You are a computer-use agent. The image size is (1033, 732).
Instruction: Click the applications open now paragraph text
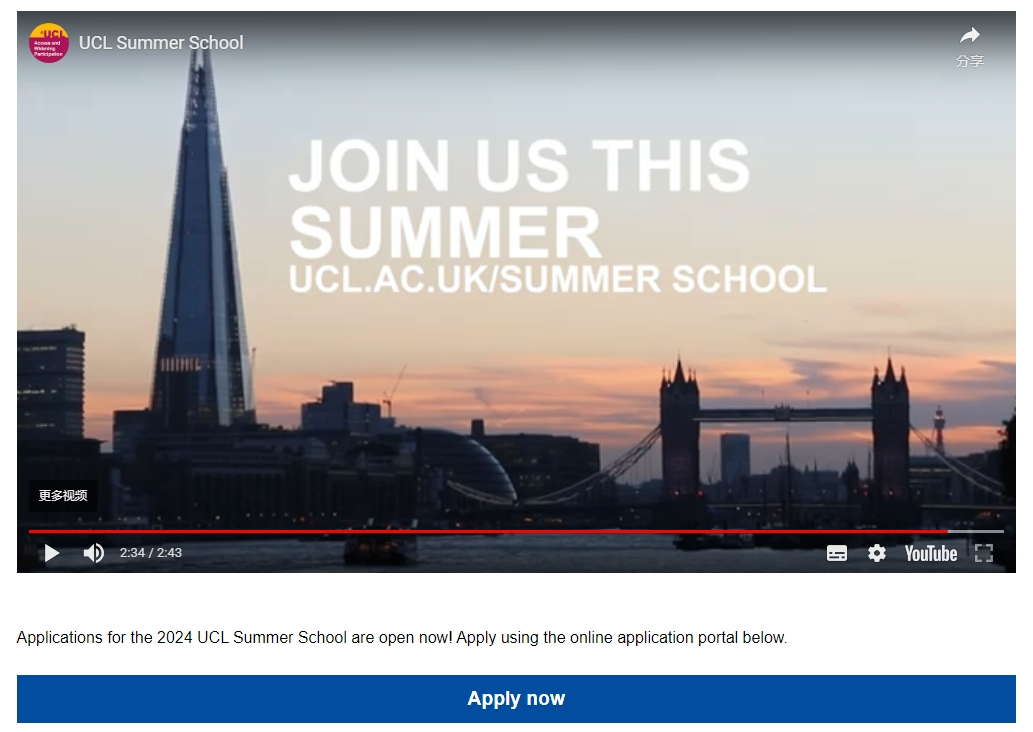click(402, 638)
